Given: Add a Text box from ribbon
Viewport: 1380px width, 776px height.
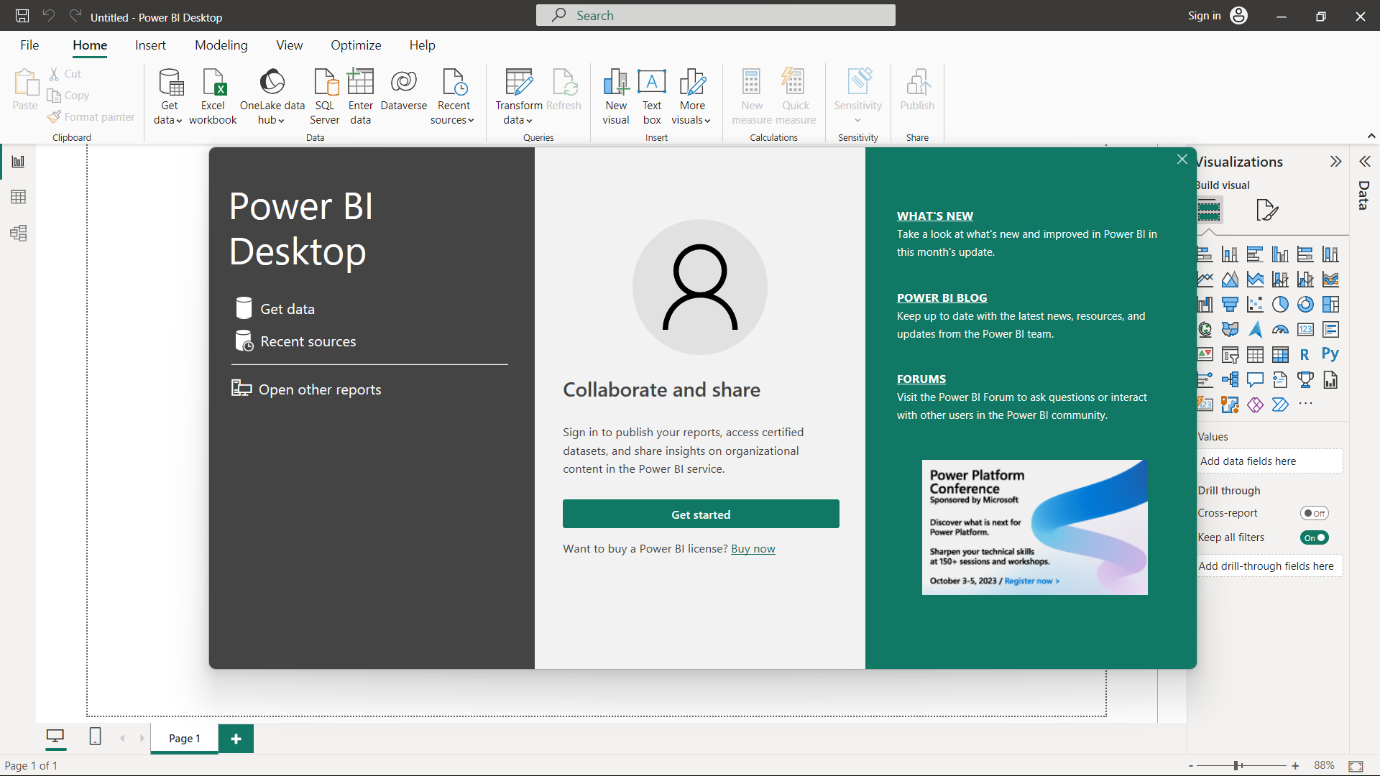Looking at the screenshot, I should (x=652, y=97).
